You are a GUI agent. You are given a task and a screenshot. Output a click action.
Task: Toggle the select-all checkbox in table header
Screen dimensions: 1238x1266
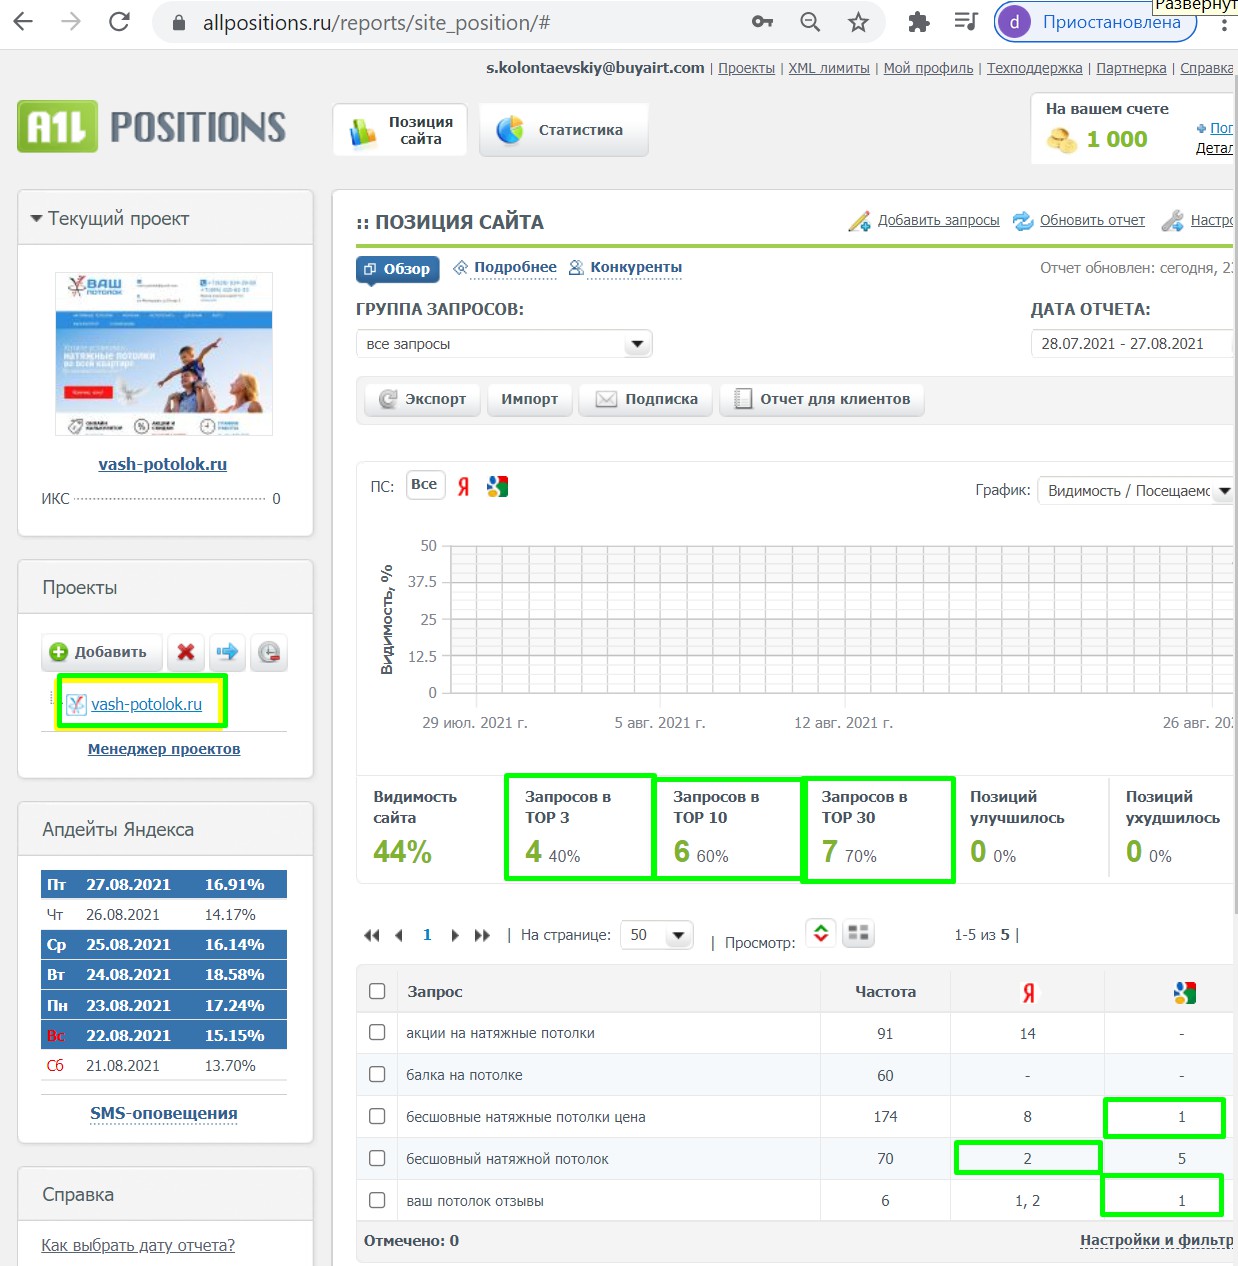tap(377, 991)
